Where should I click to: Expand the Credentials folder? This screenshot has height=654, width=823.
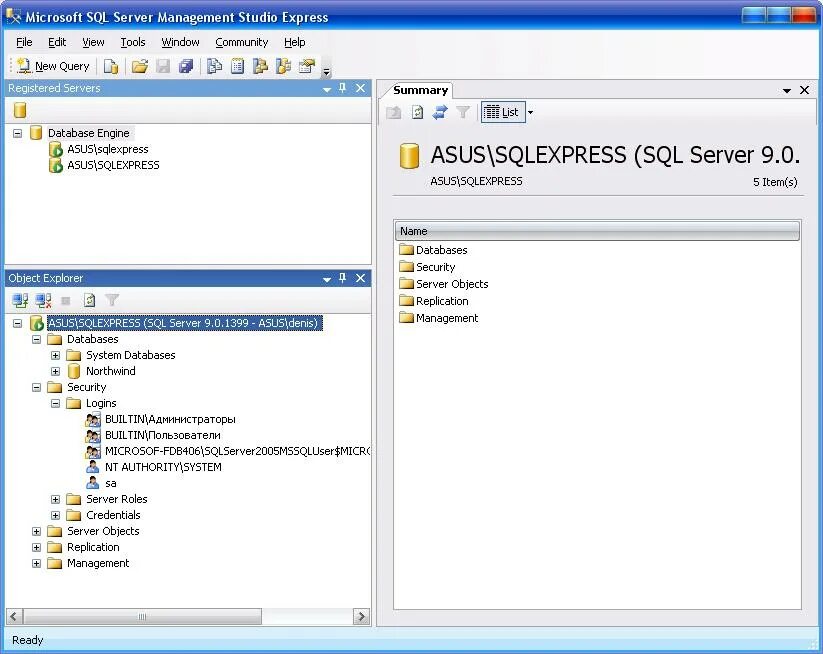[x=55, y=515]
